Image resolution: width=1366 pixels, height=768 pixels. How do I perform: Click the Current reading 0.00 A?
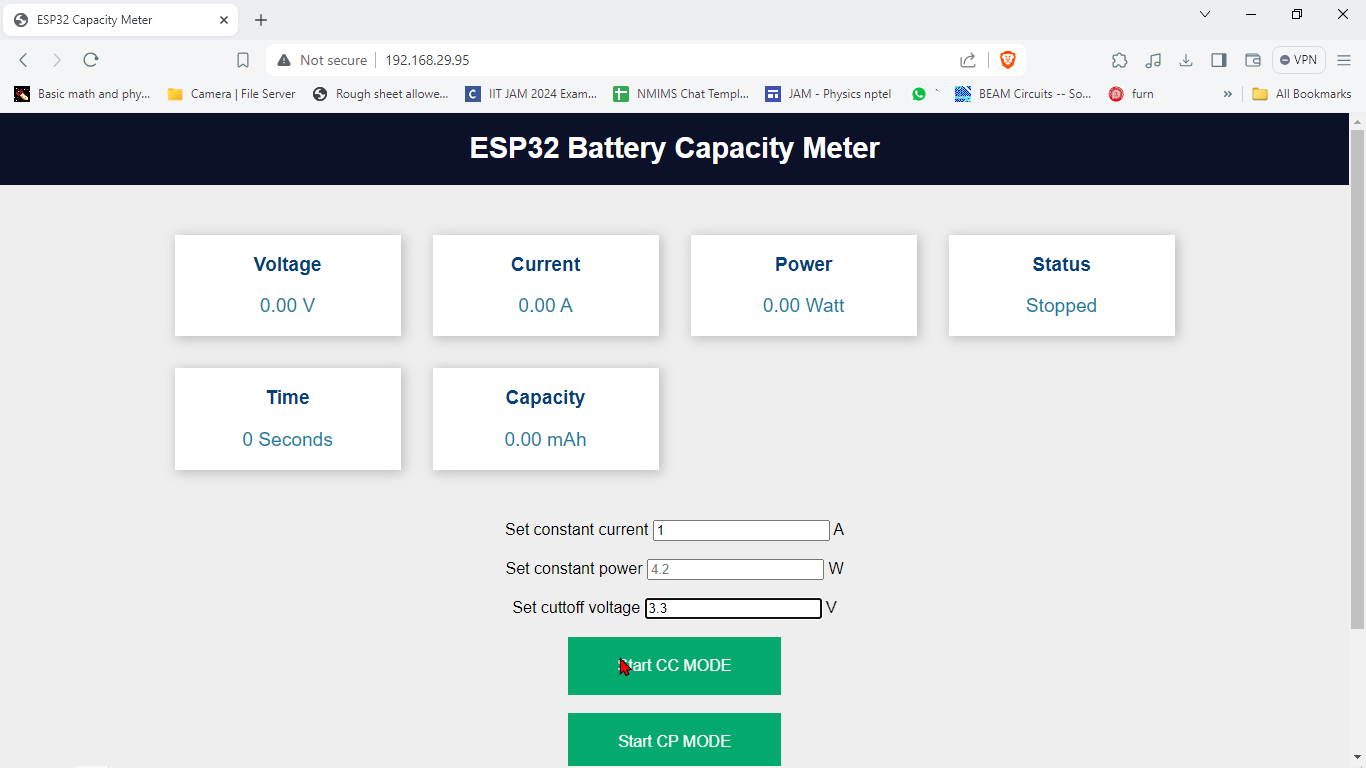coord(546,306)
